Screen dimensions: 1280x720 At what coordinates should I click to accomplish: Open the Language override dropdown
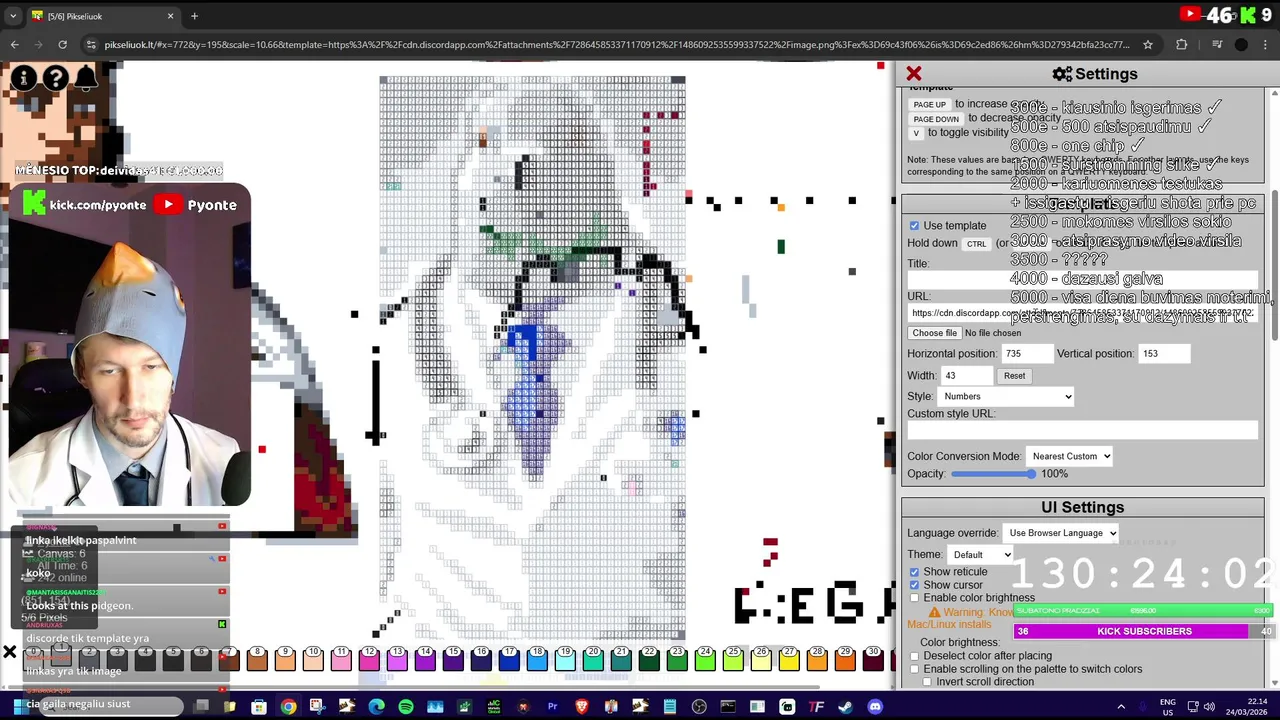pos(1061,533)
